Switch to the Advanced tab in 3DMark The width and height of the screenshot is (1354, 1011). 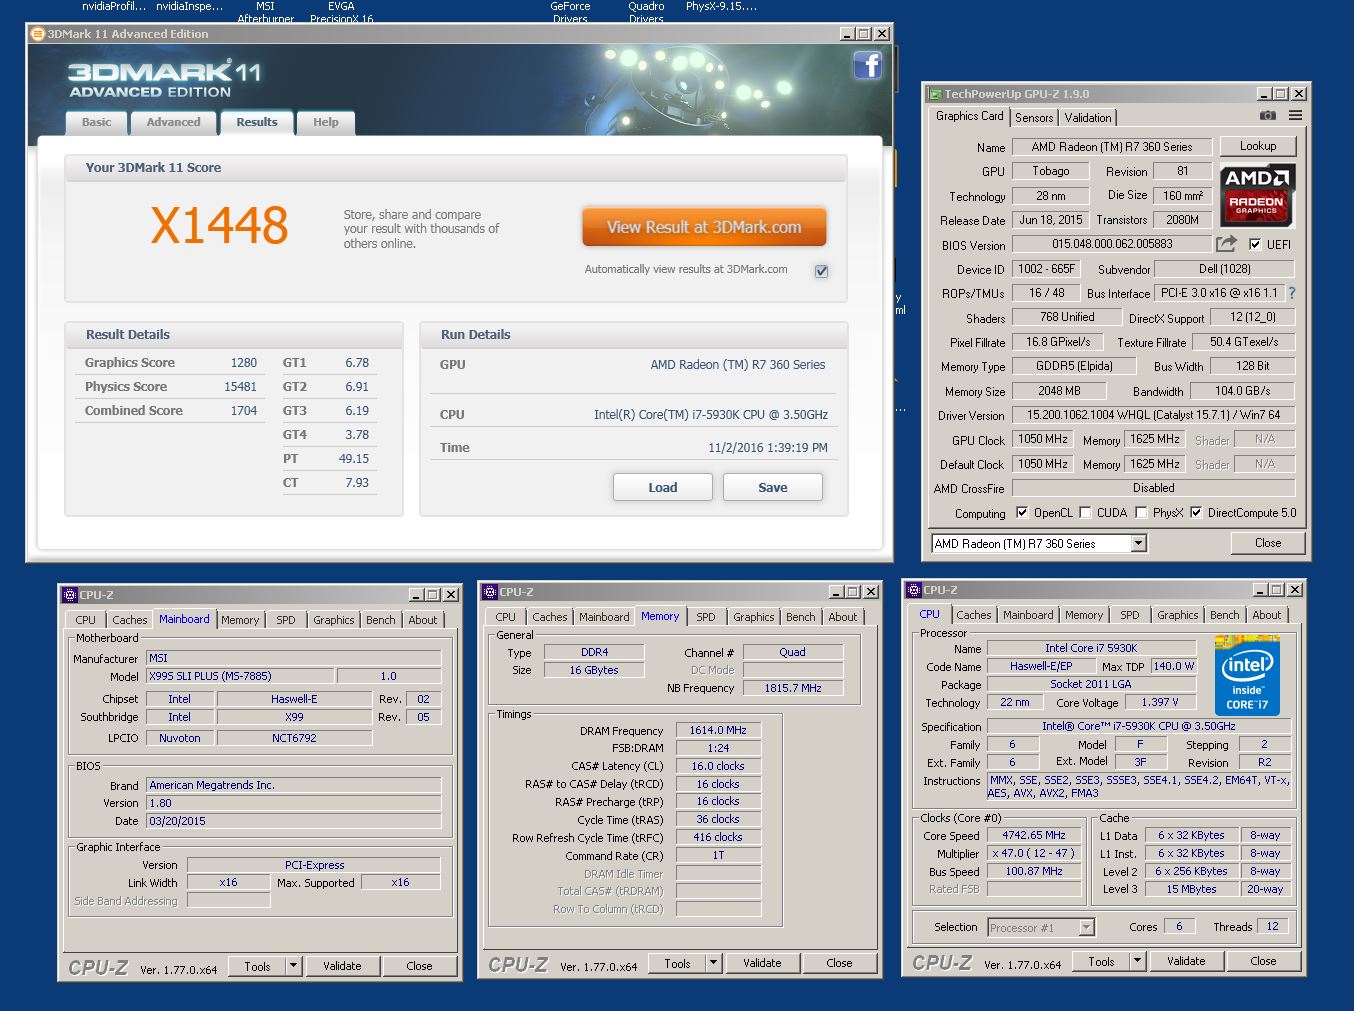173,122
